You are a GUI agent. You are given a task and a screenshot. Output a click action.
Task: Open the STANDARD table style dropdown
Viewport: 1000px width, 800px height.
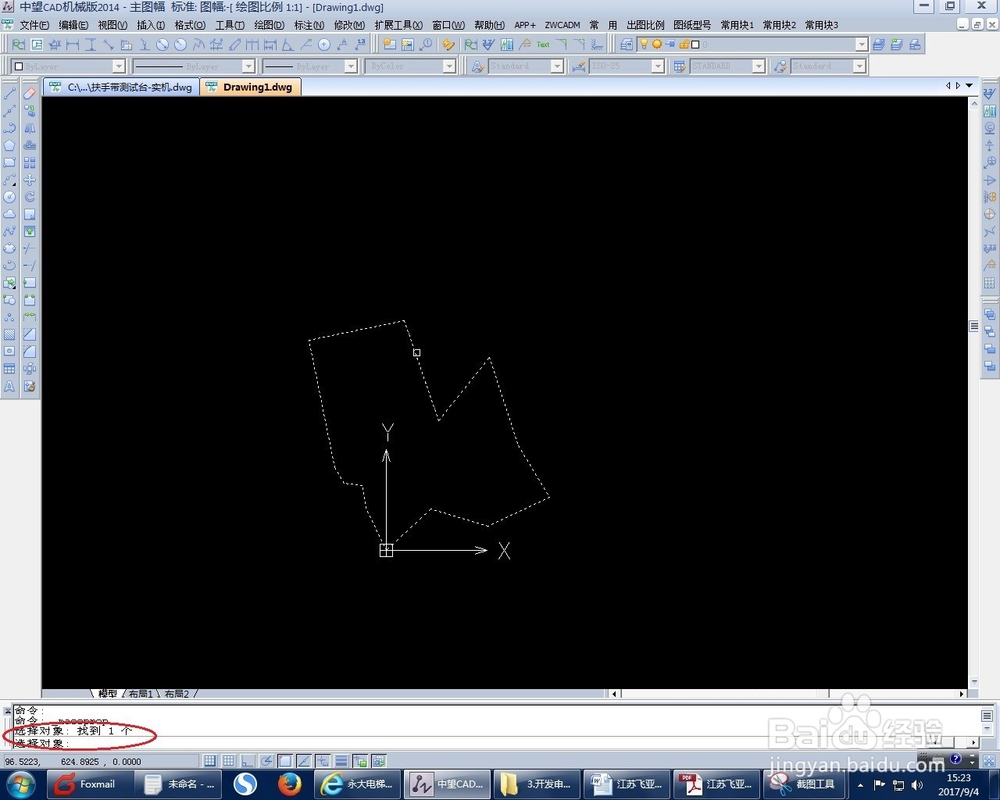pos(758,66)
